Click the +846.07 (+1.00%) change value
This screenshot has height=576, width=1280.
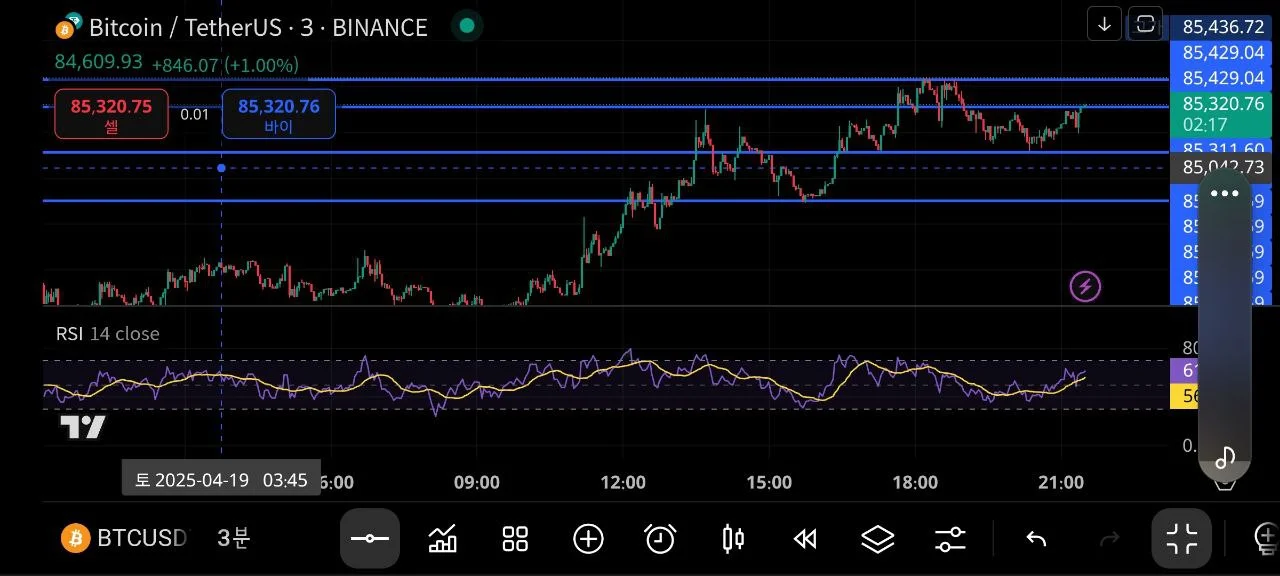tap(225, 65)
